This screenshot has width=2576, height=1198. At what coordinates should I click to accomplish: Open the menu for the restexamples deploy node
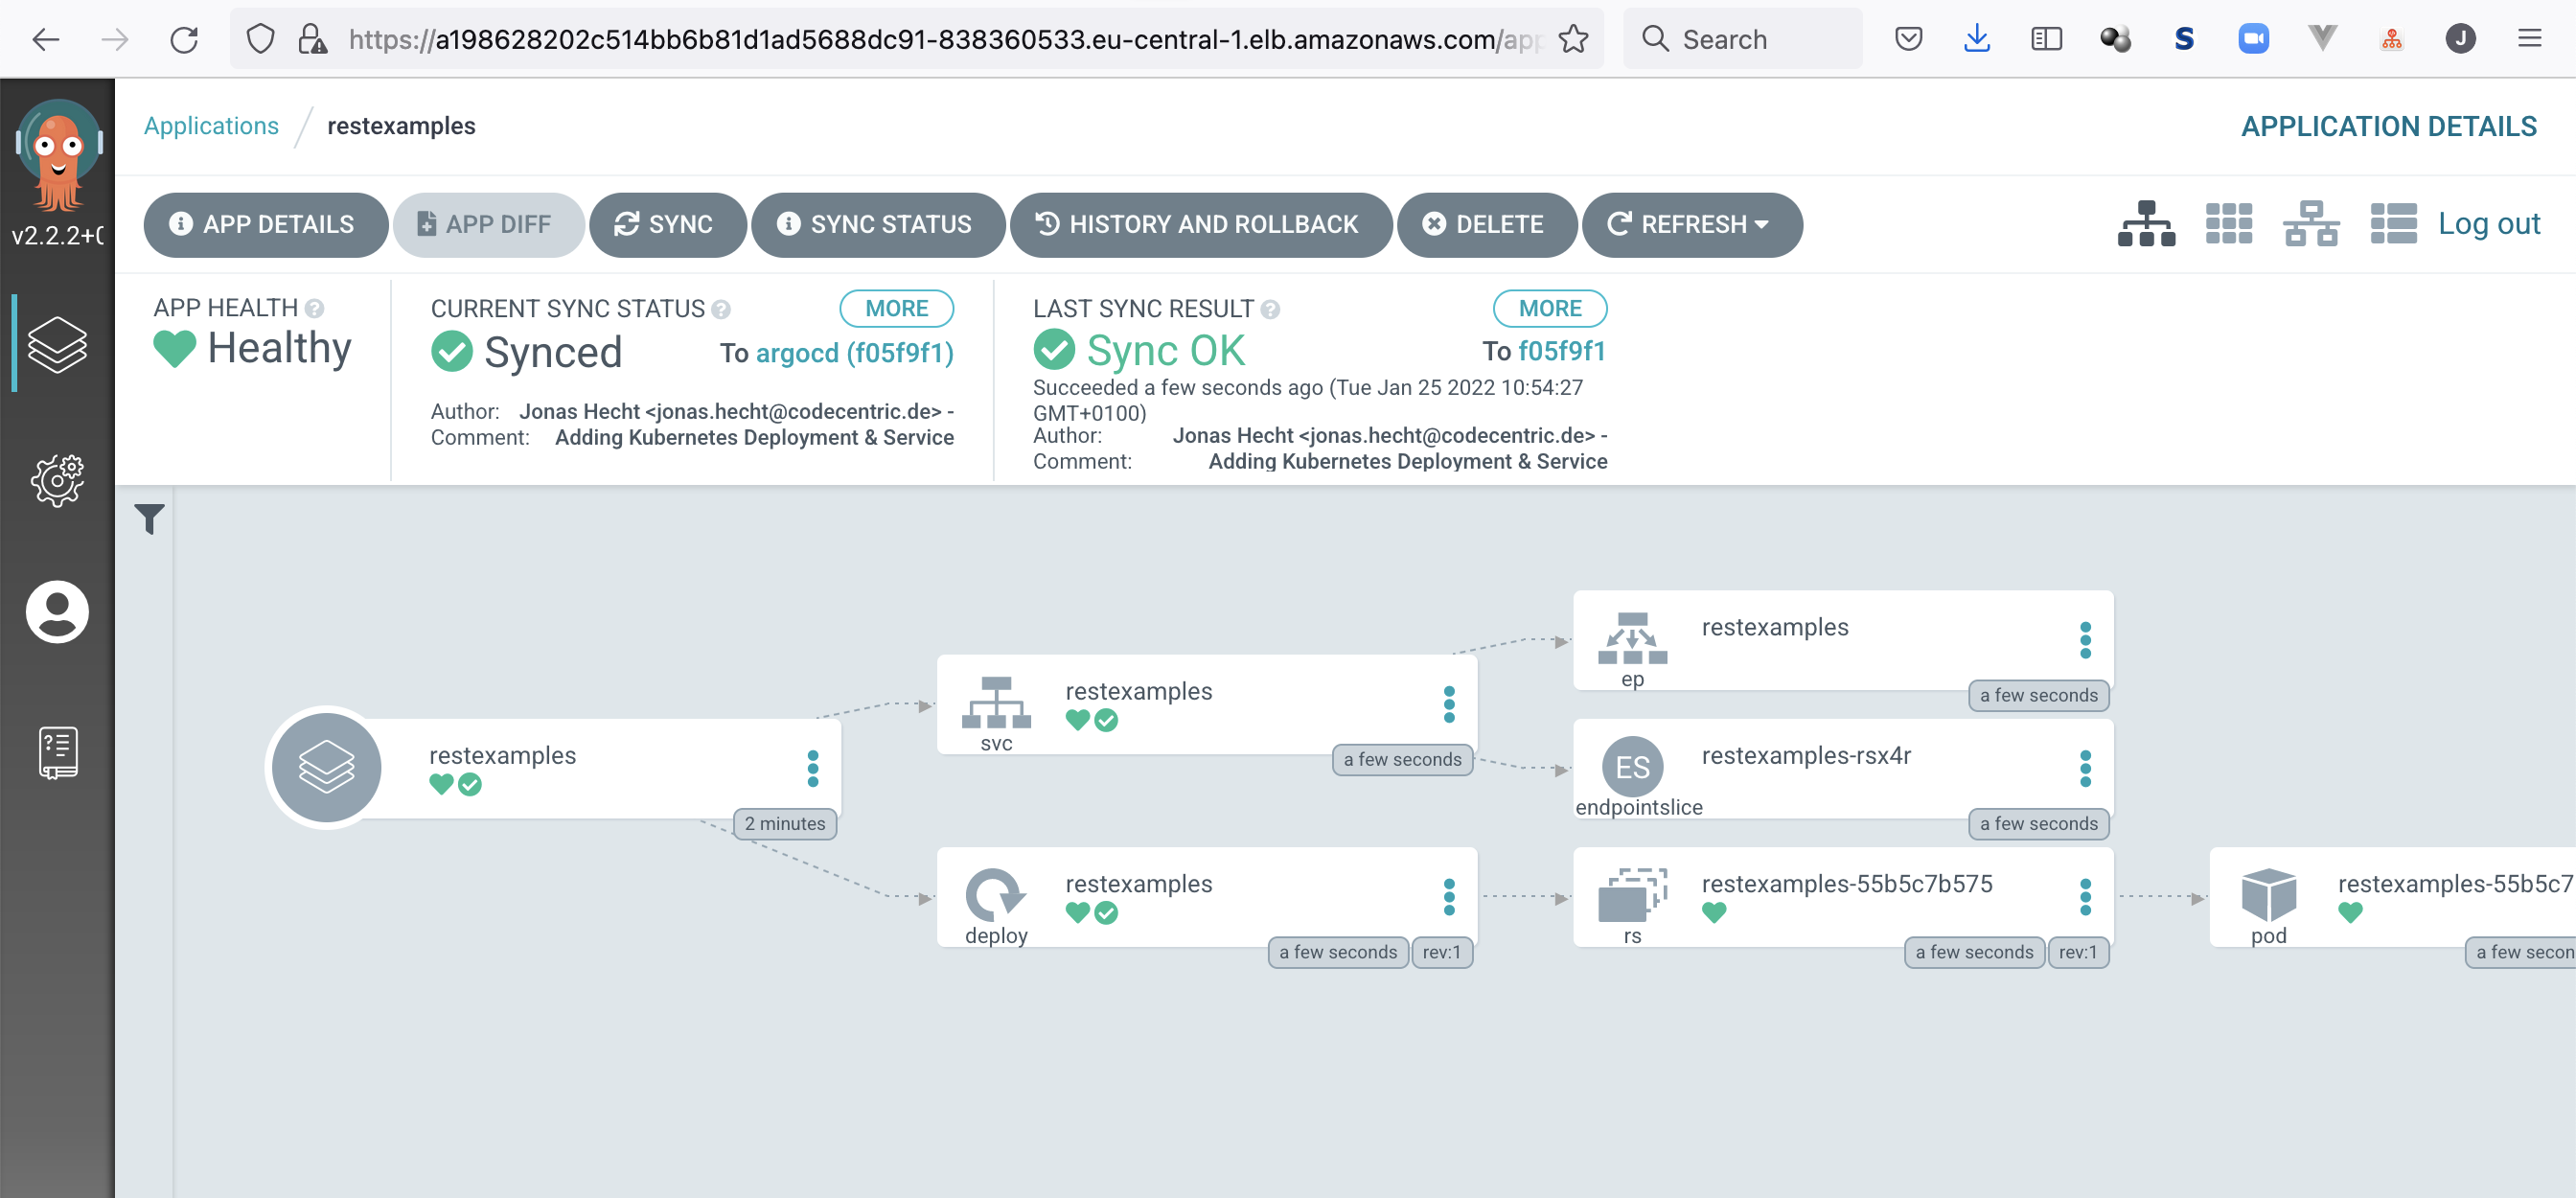point(1449,897)
